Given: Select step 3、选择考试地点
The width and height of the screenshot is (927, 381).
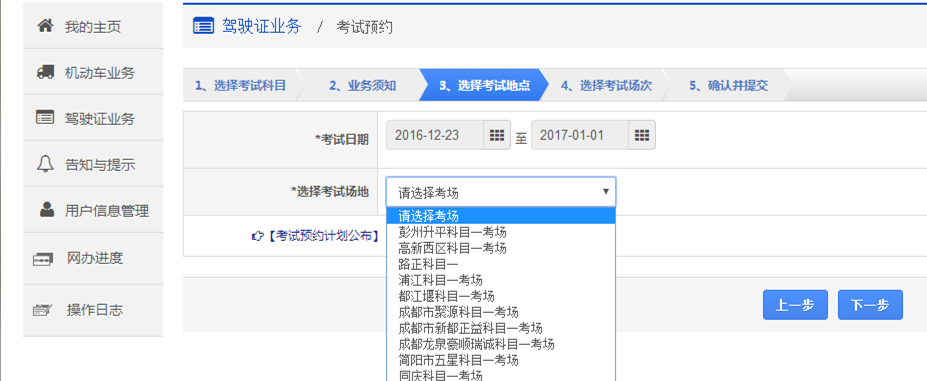Looking at the screenshot, I should coord(484,85).
